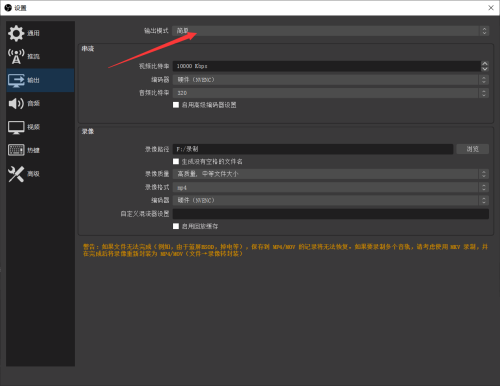Open the 高级 (Advanced) tools icon page
Screen dimensions: 500x386
16,174
